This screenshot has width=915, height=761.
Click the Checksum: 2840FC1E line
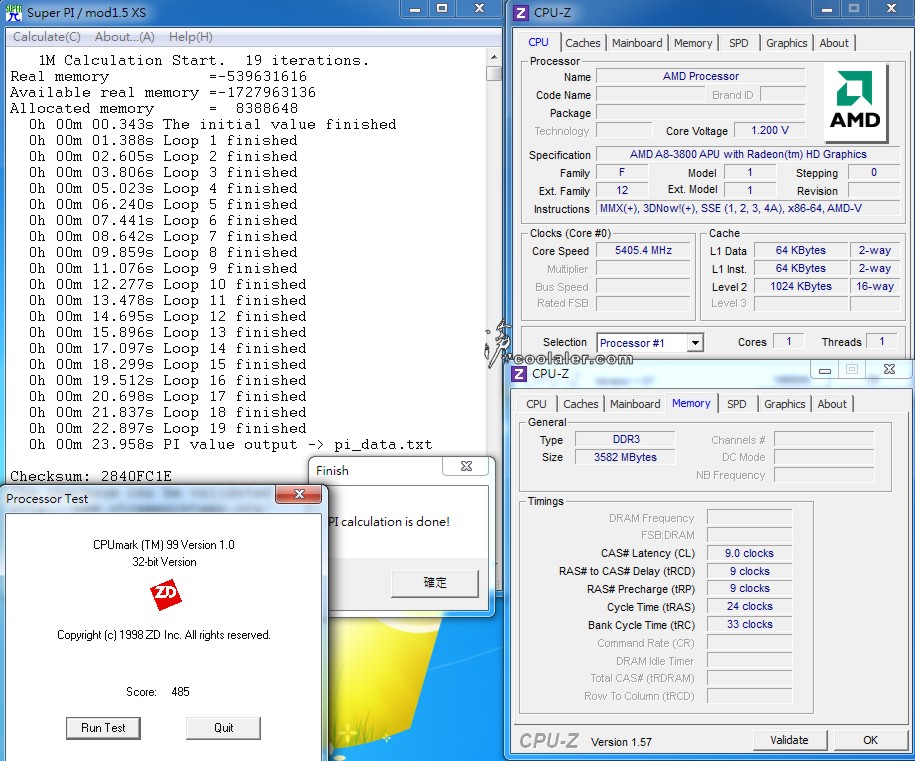(x=91, y=476)
